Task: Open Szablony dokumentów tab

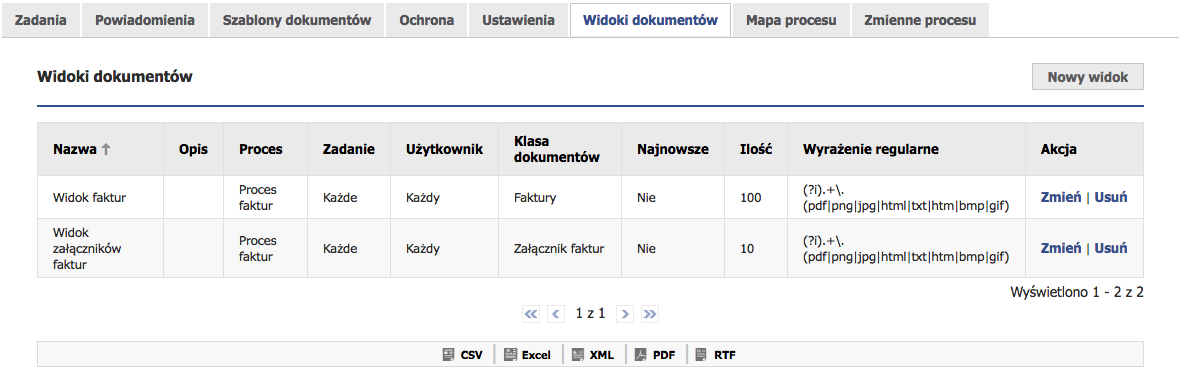Action: click(297, 20)
